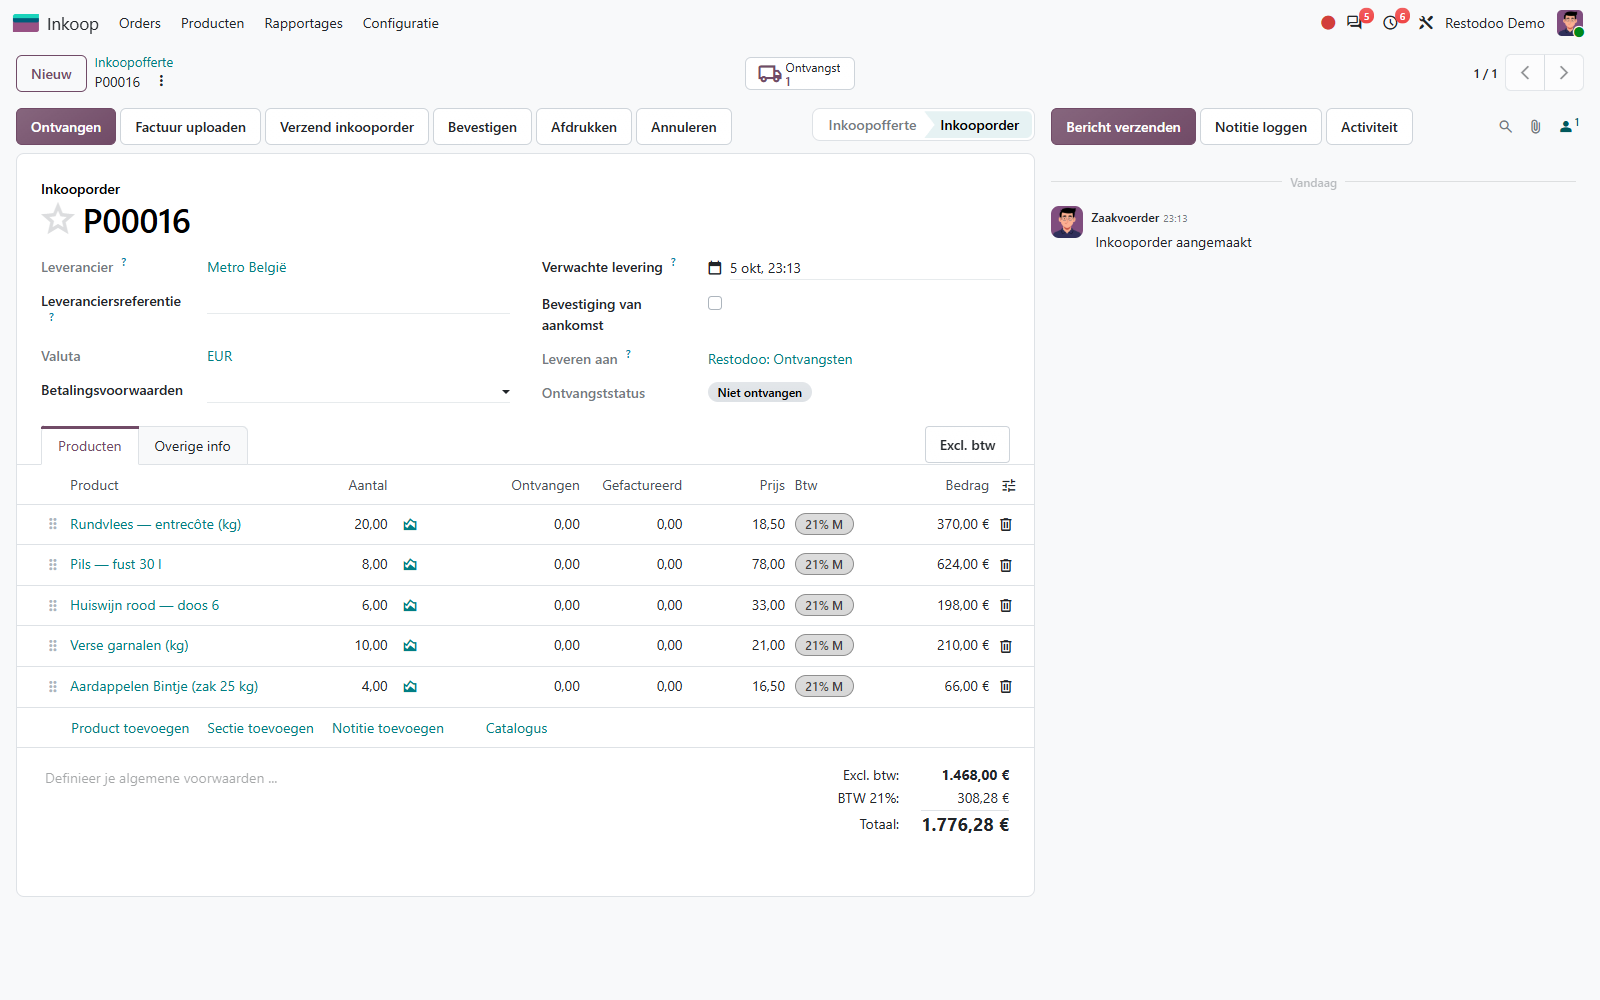
Task: Open the Ontvangst smart button
Action: [x=800, y=73]
